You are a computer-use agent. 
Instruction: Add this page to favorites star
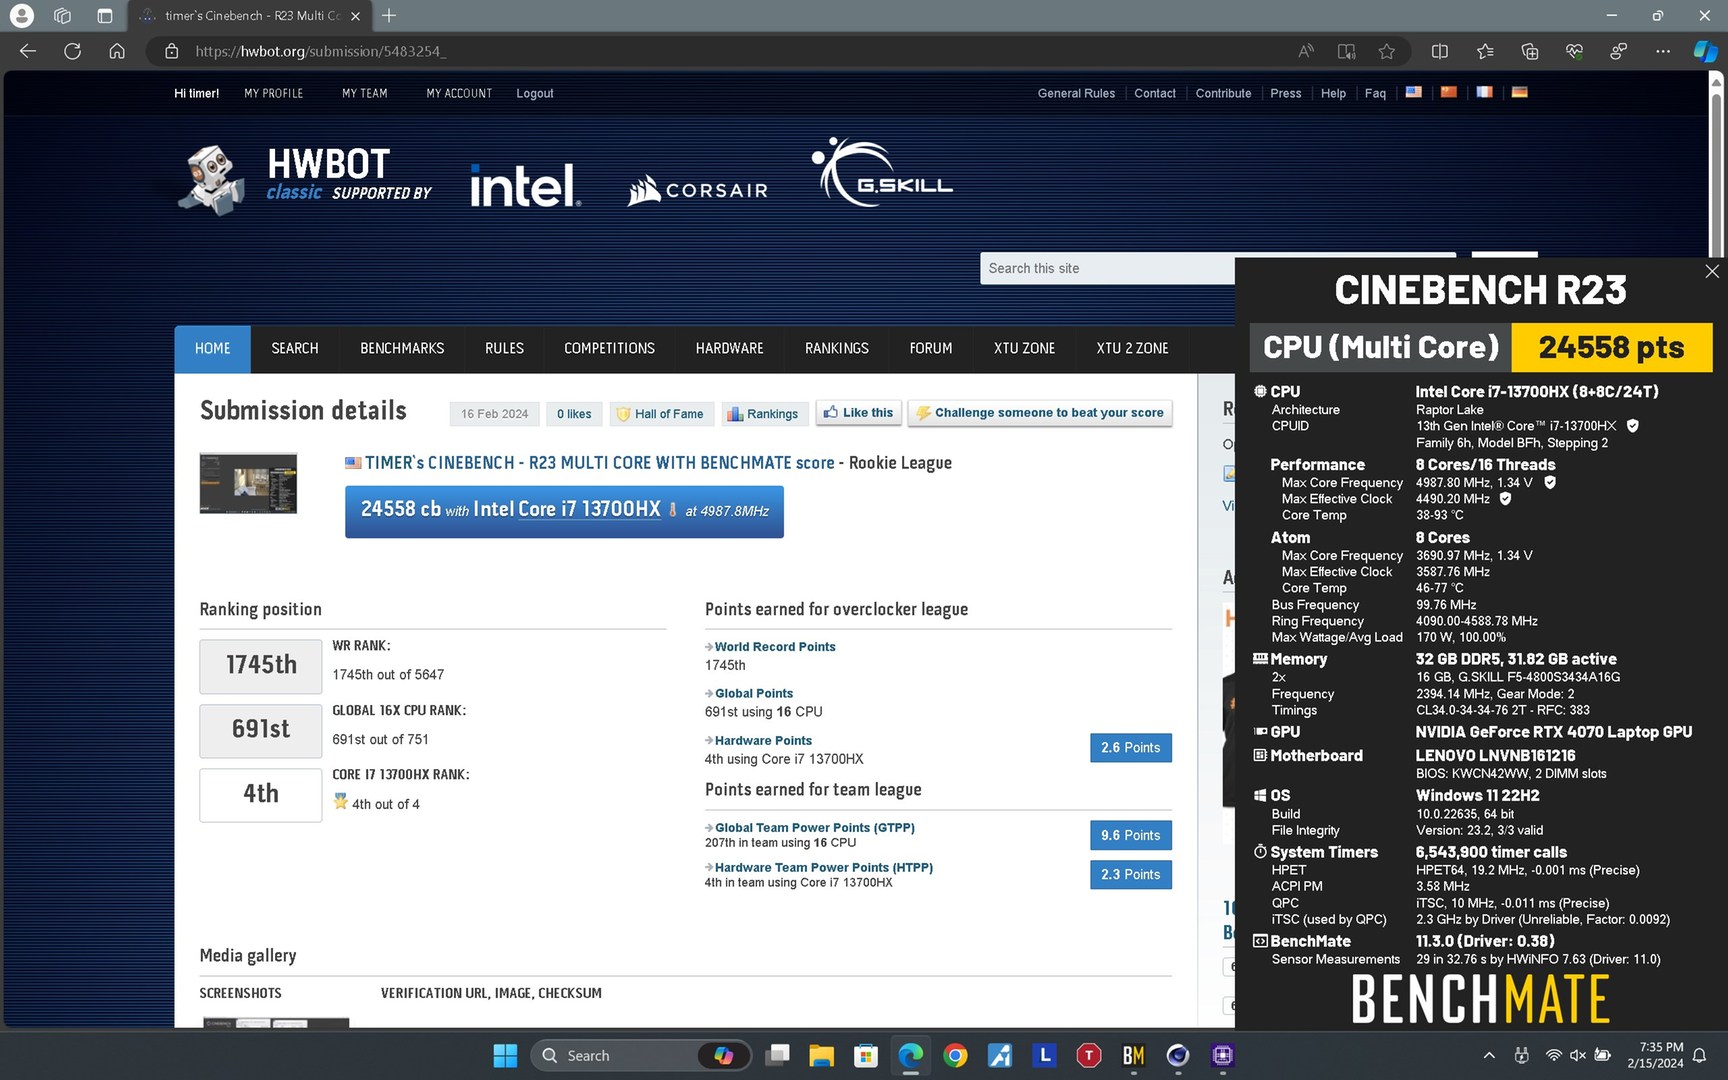[x=1386, y=51]
